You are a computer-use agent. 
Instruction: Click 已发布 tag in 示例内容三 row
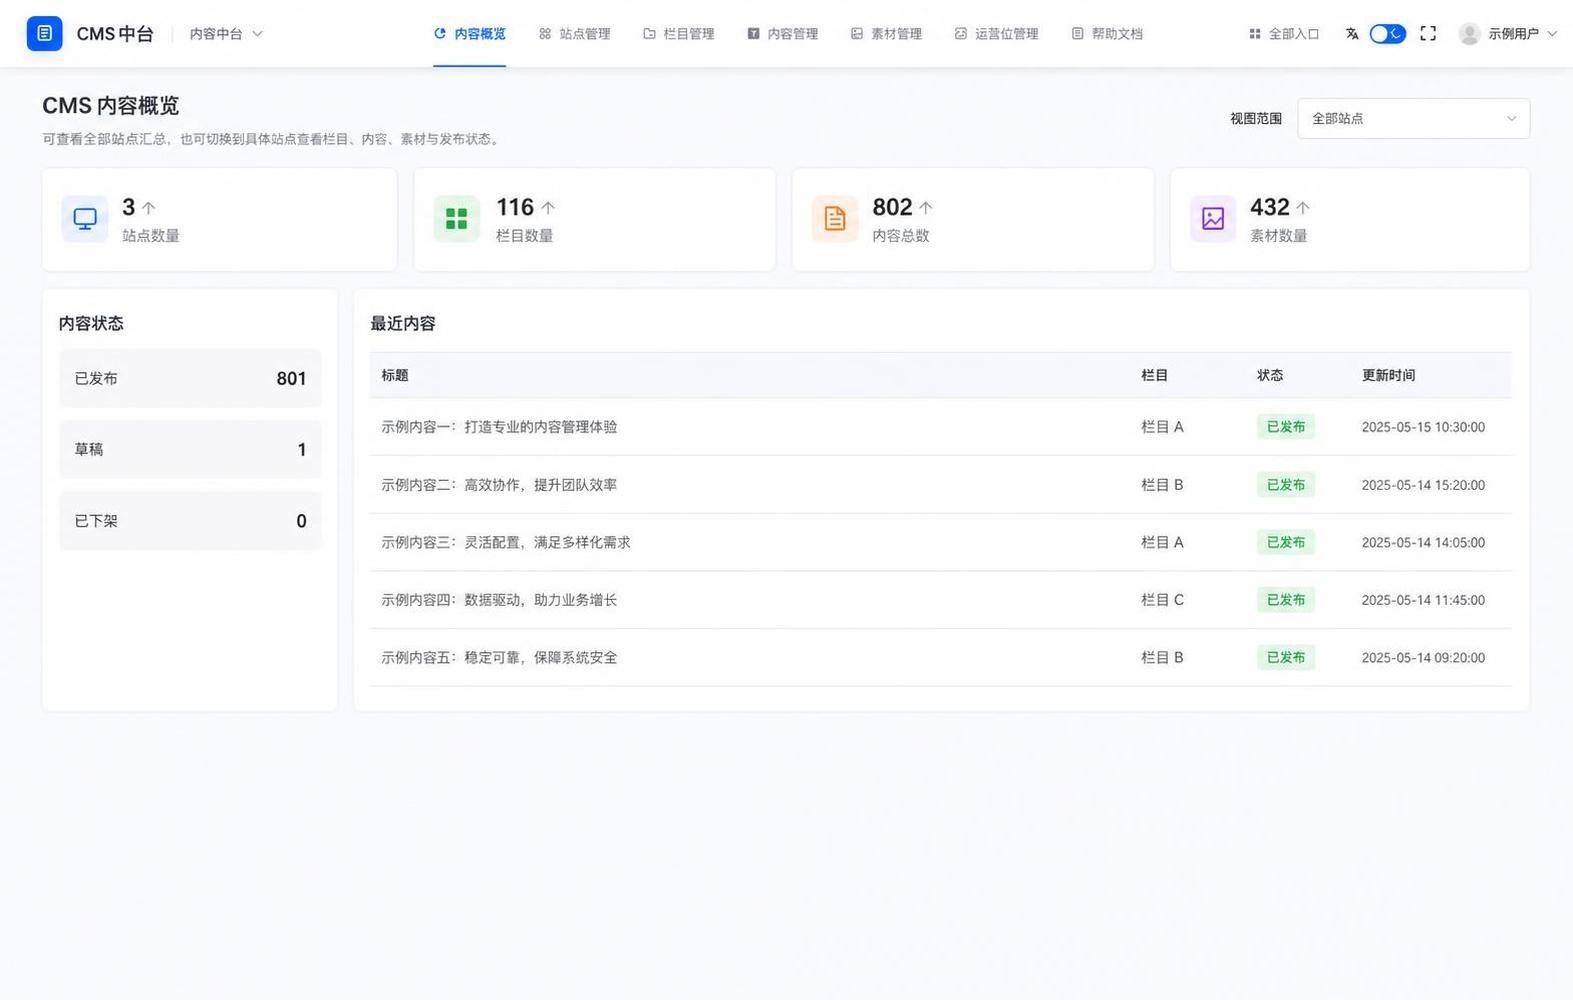coord(1286,542)
